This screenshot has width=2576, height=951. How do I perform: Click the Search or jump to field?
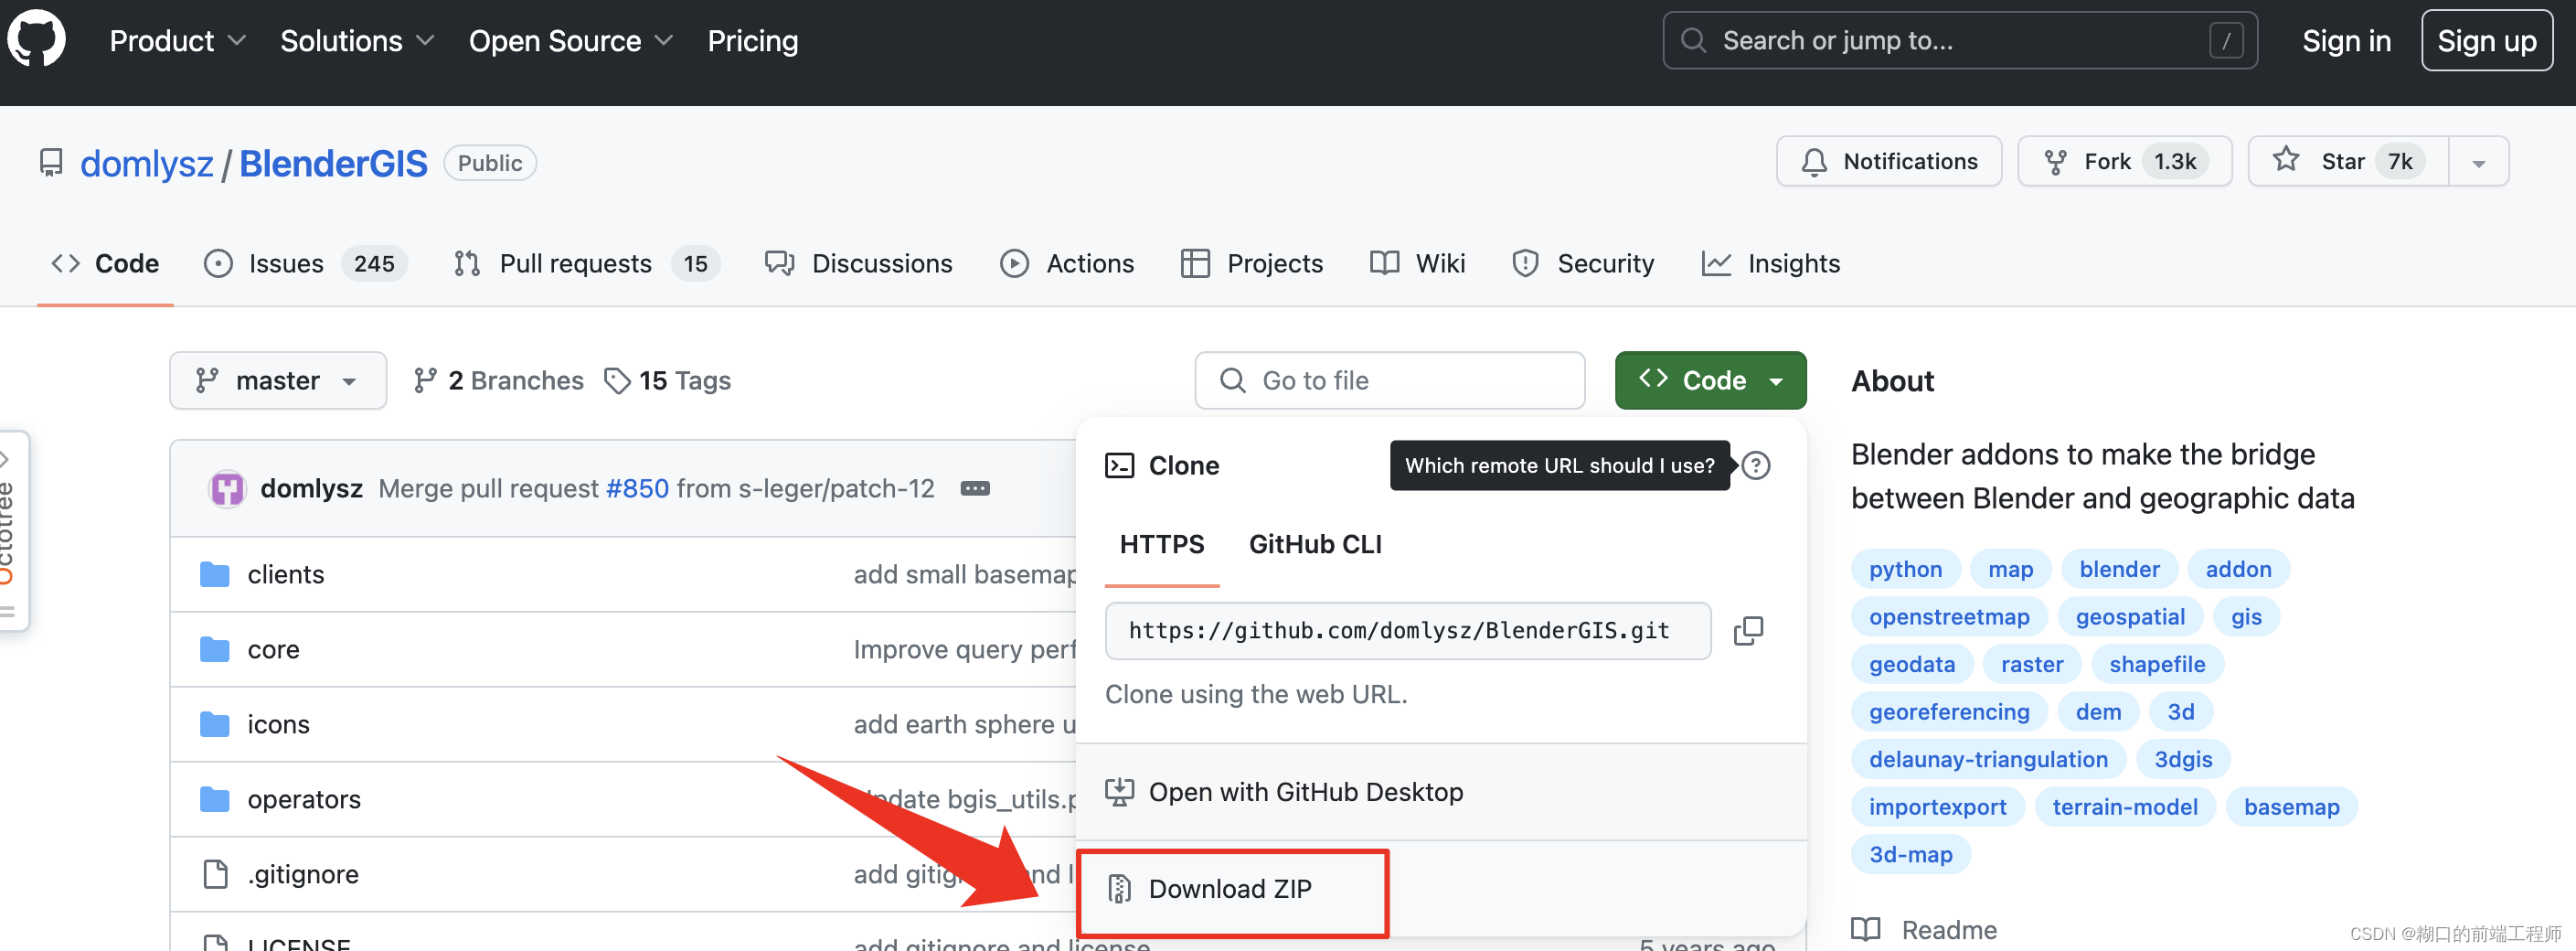(1959, 41)
